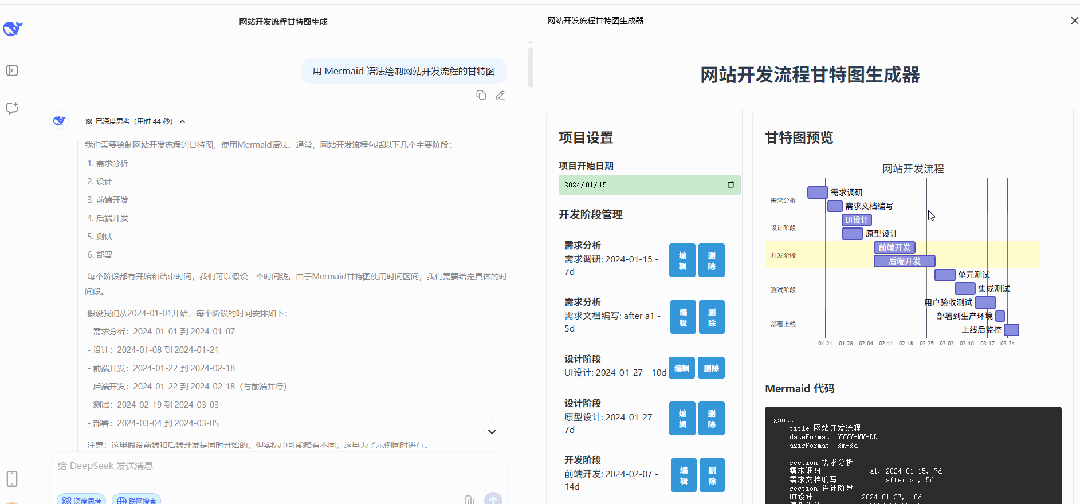Click the chat title at top of conversation
Viewport: 1080px width, 504px height.
282,21
